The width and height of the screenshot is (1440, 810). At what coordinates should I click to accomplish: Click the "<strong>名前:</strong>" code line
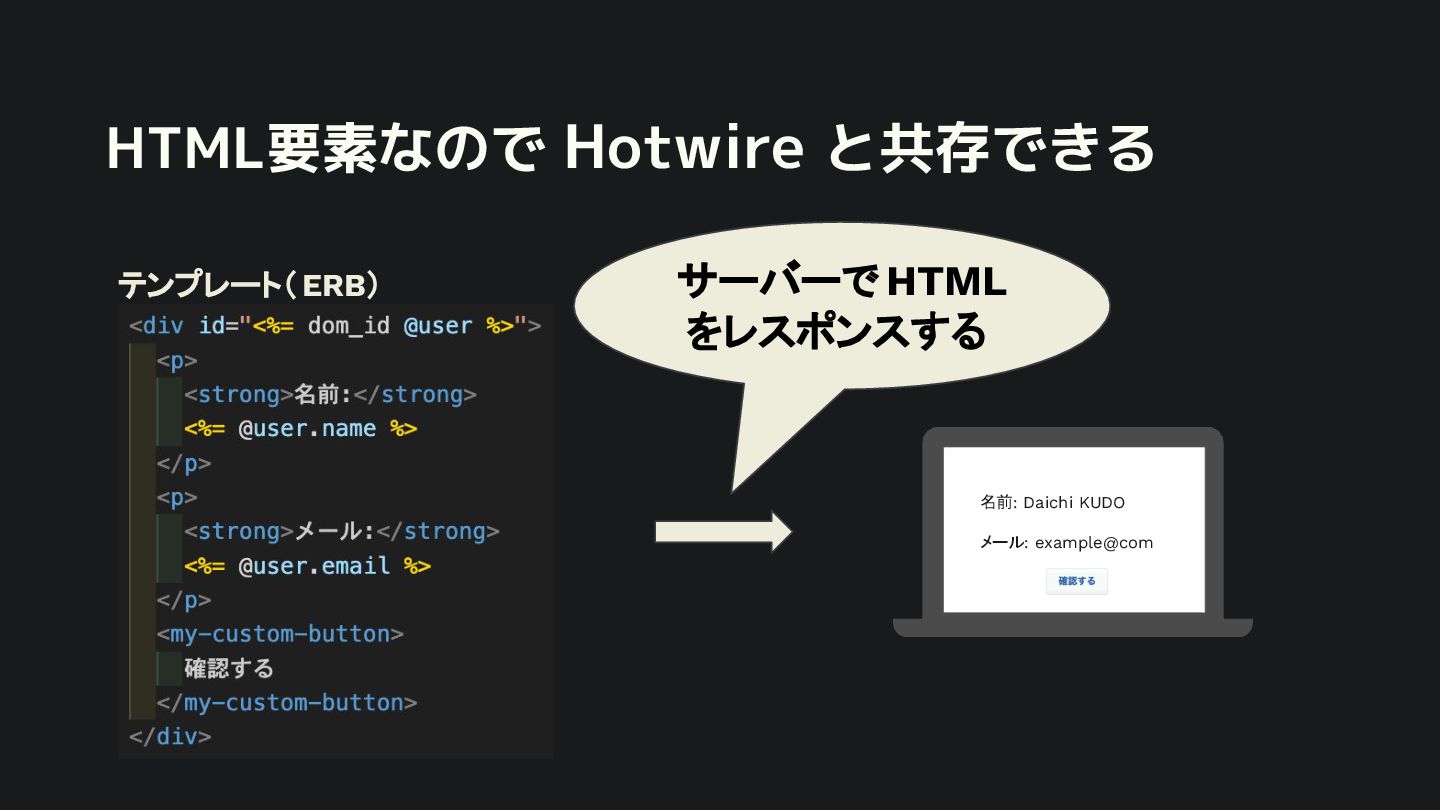(331, 394)
